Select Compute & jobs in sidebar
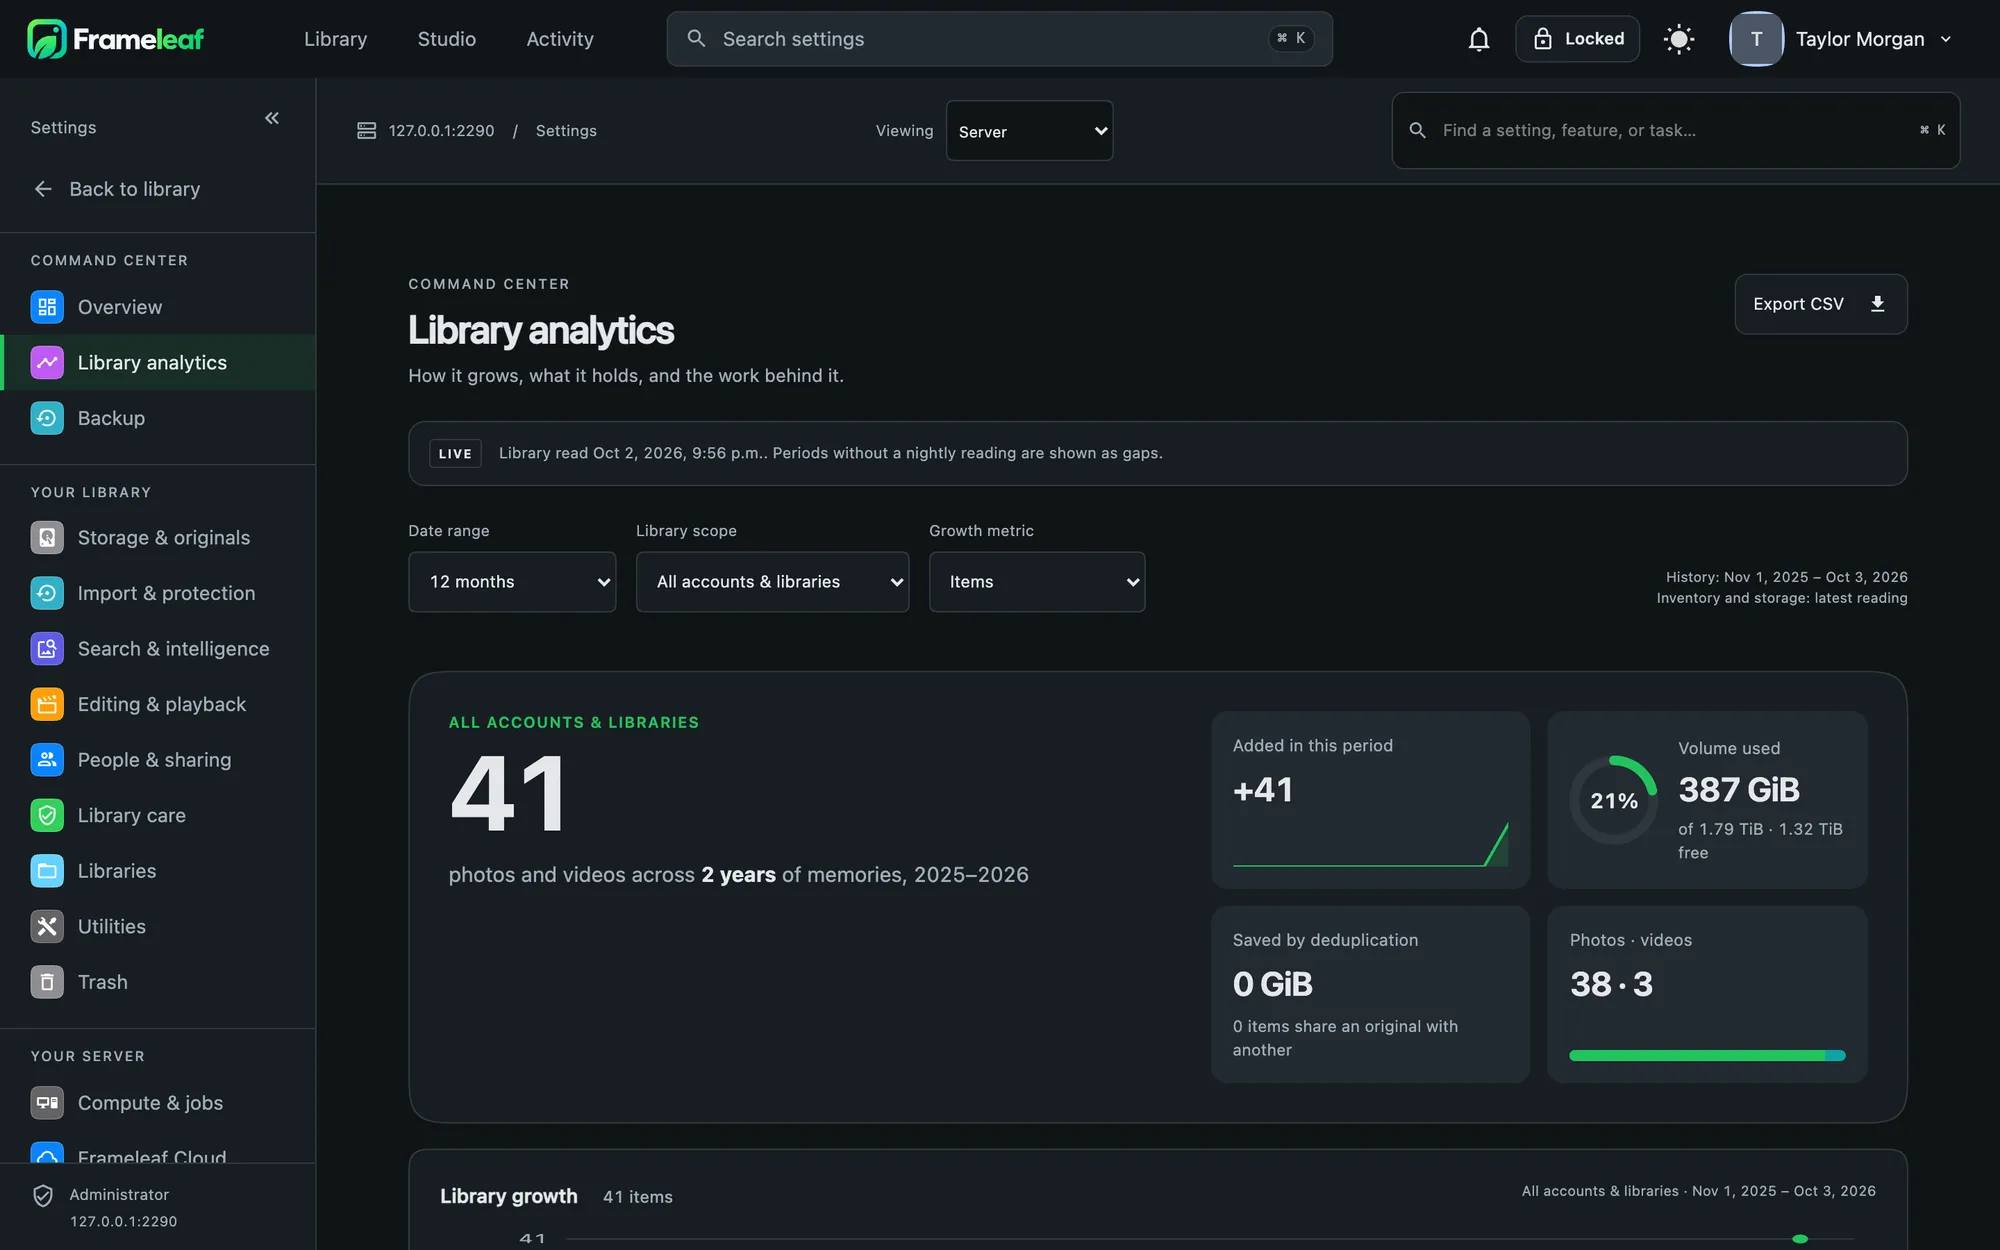Screen dimensions: 2000x1250 click(x=158, y=1102)
